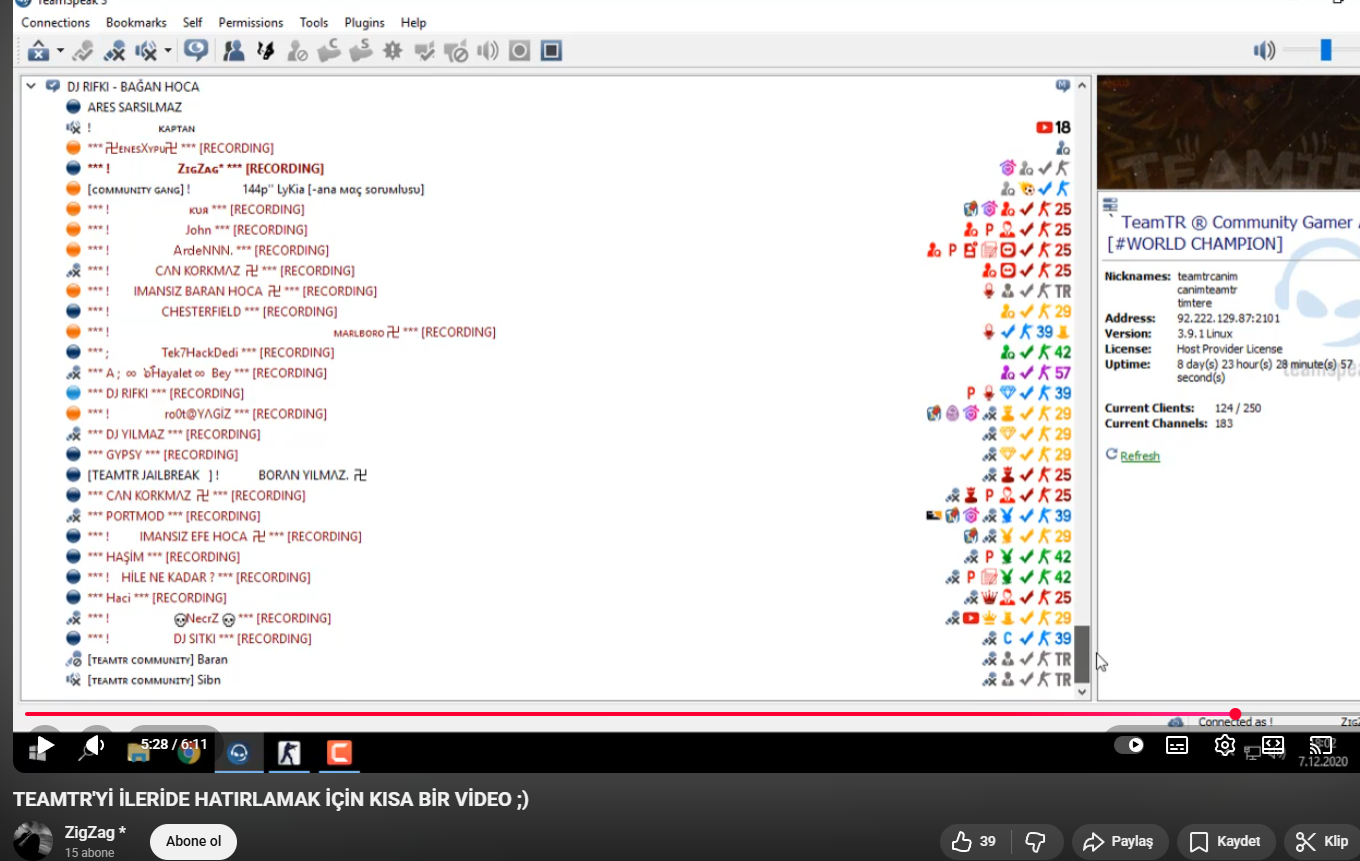Click the TeamTR banner image in the info panel

tap(1228, 133)
